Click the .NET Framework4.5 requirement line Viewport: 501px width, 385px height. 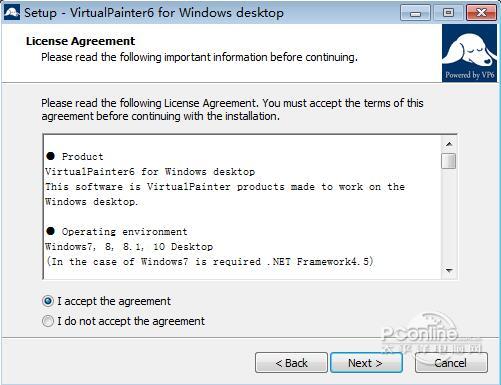[210, 261]
